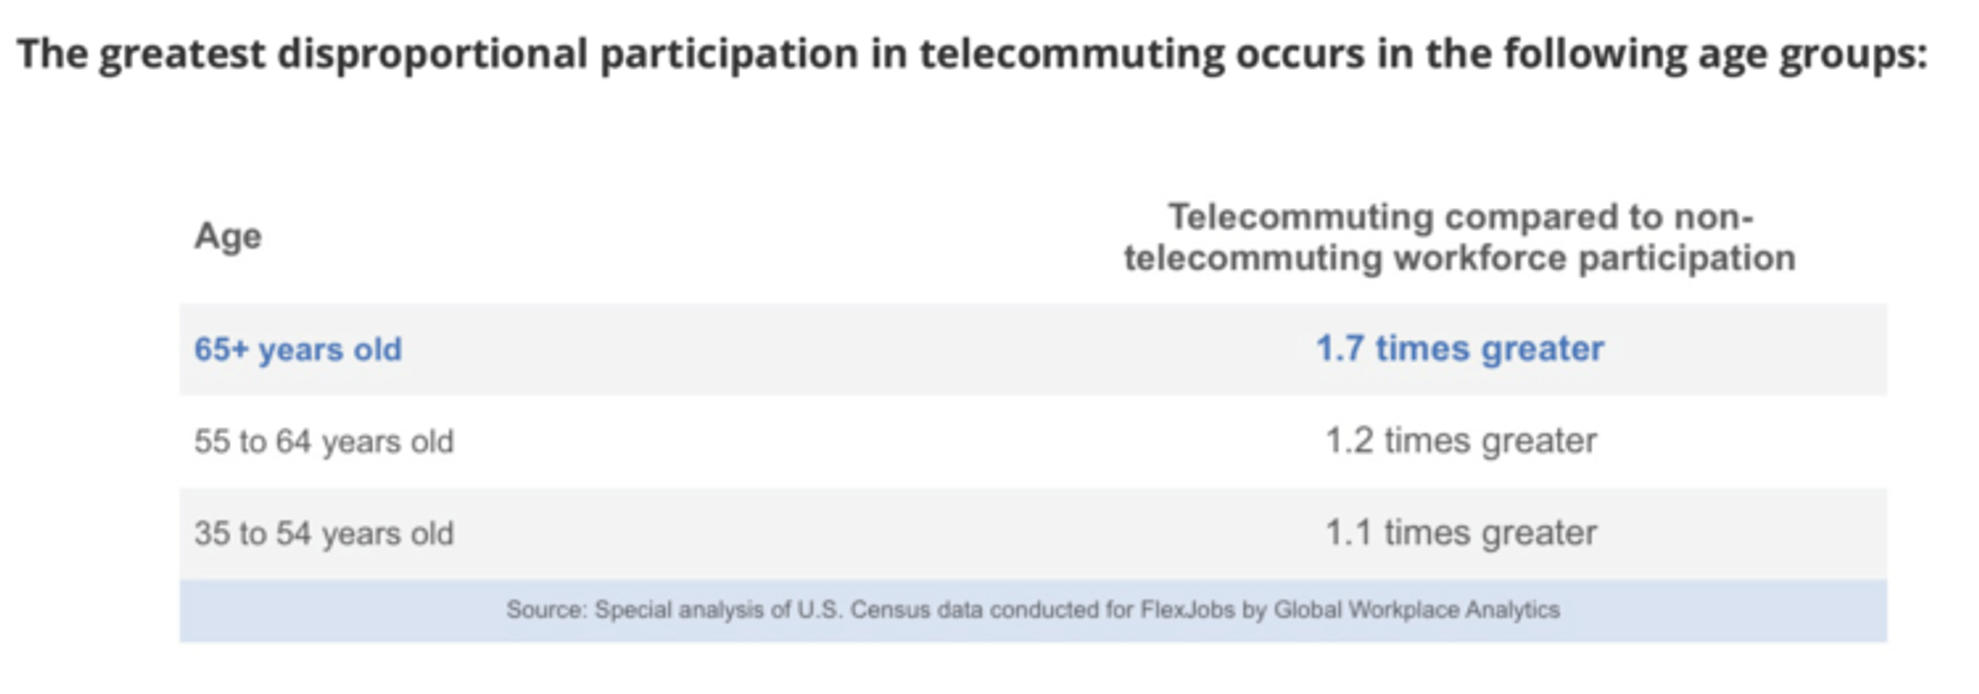Select the 55 to 64 years old cell
The image size is (1979, 694).
[324, 441]
